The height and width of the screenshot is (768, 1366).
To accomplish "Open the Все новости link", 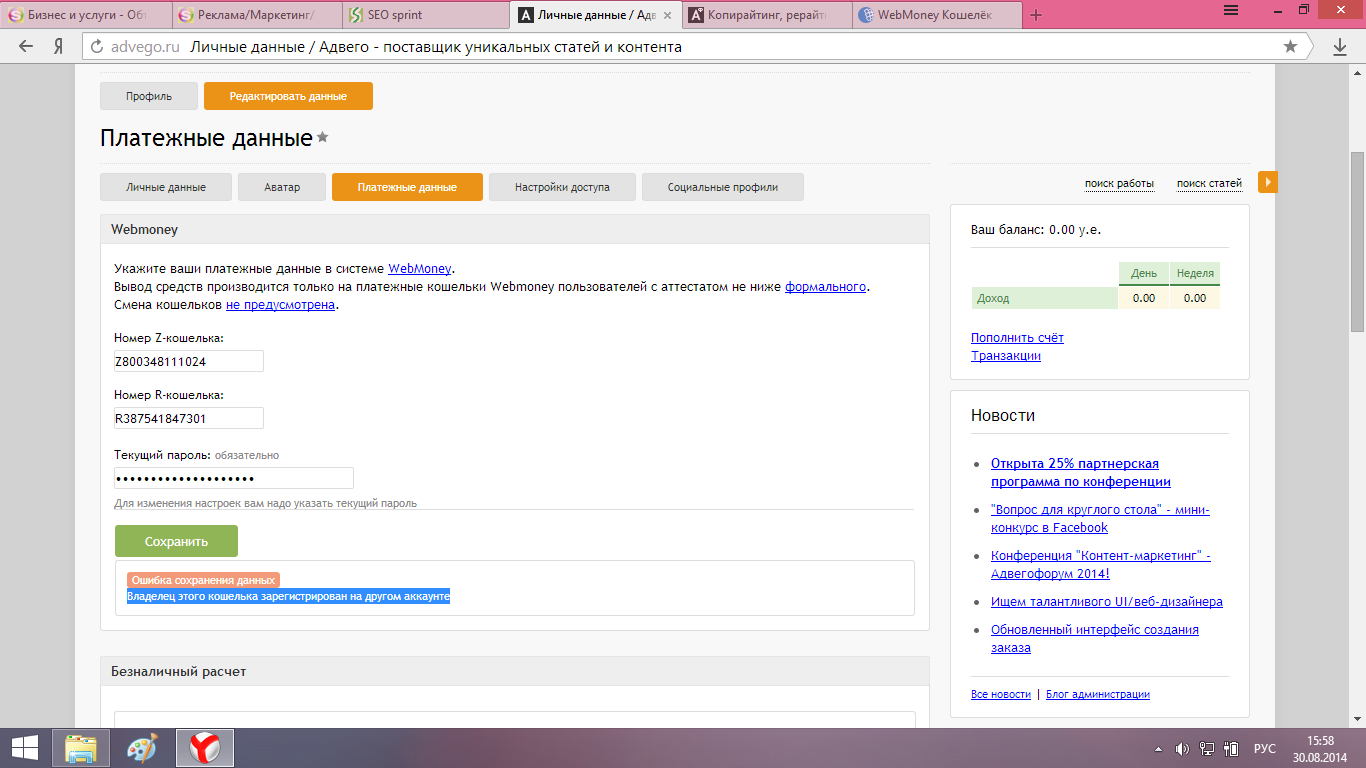I will point(1001,694).
